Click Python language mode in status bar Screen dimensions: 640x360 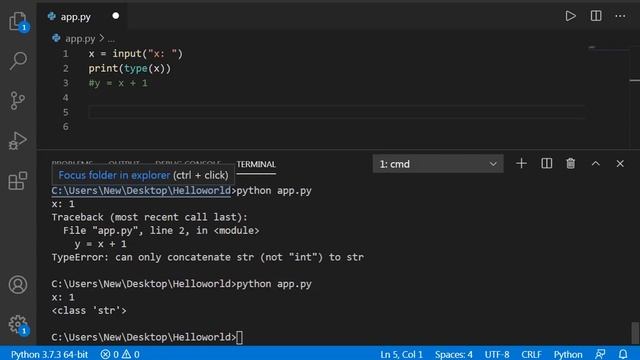pos(568,354)
